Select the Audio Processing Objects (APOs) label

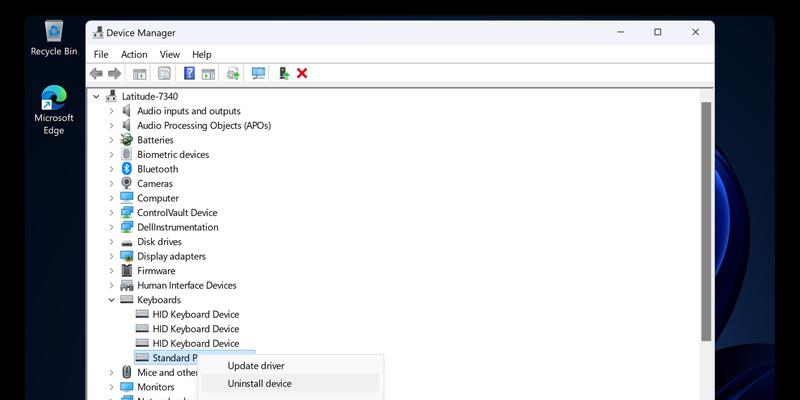pyautogui.click(x=204, y=126)
